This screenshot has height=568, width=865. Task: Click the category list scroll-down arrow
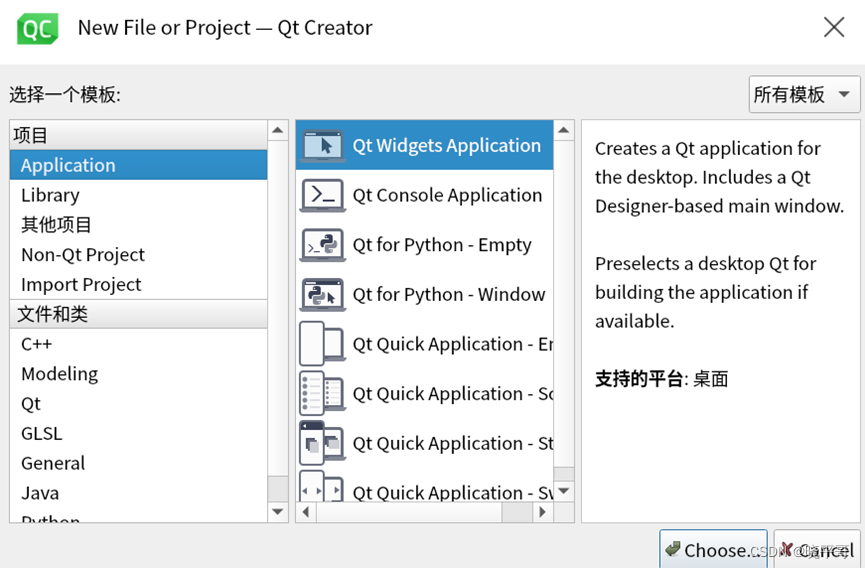pos(277,512)
